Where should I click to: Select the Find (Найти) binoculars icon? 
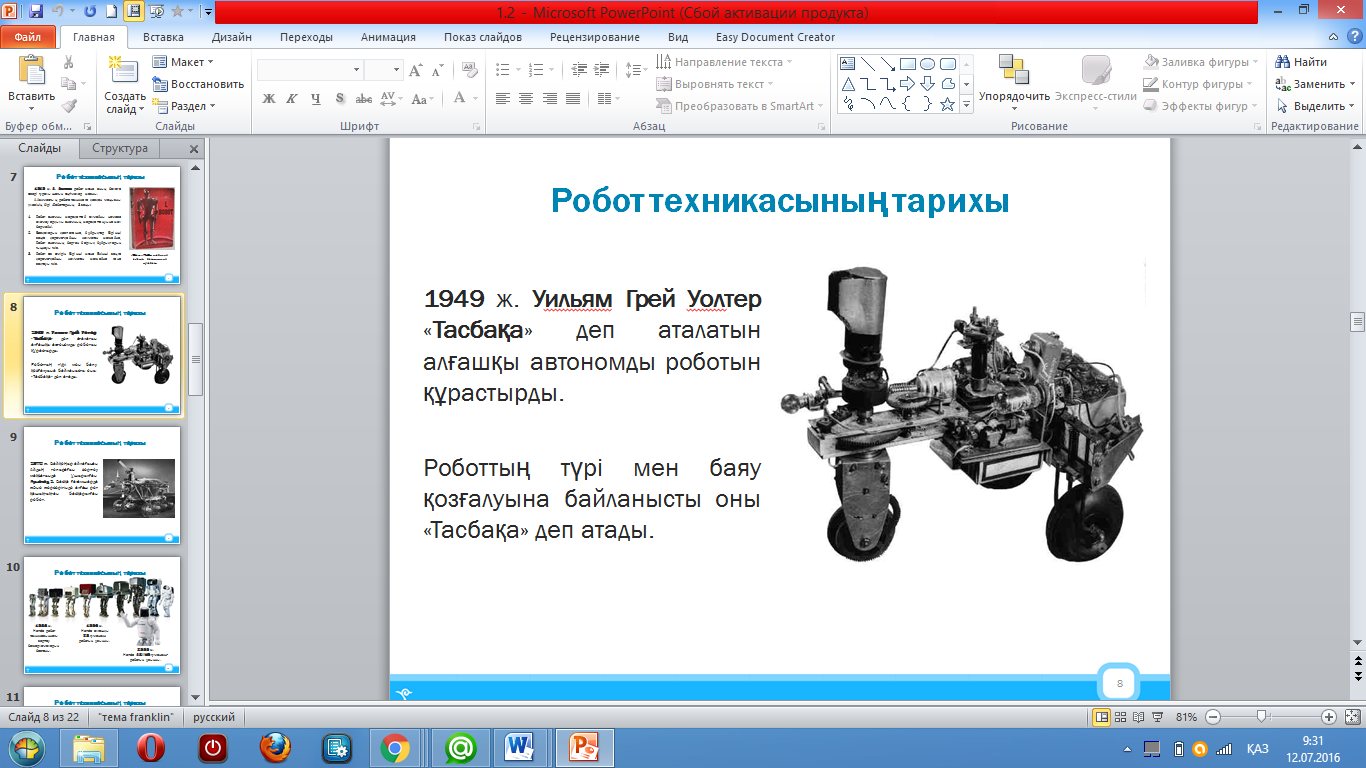(x=1282, y=62)
